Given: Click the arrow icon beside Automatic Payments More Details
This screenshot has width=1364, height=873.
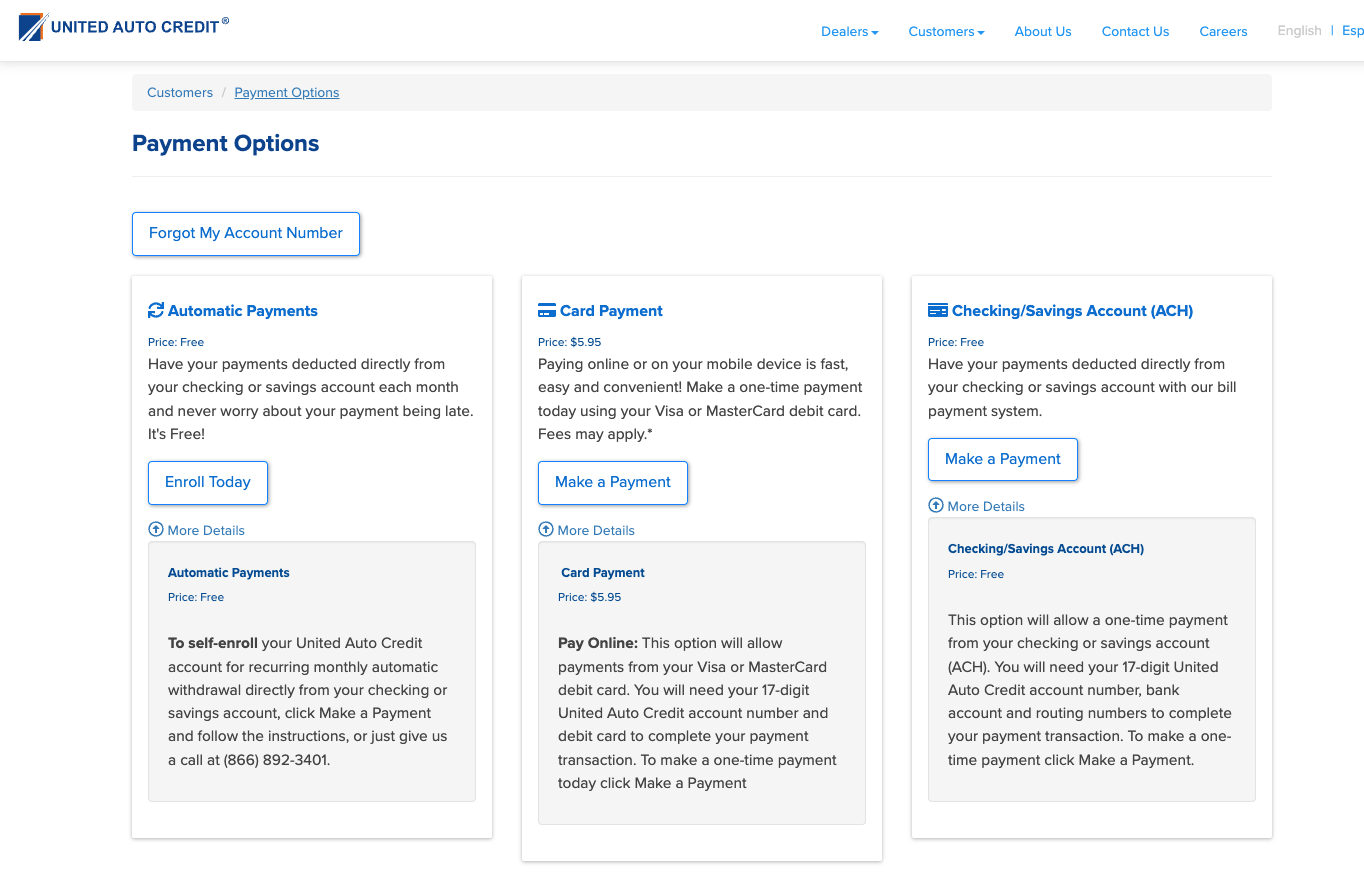Looking at the screenshot, I should point(156,529).
